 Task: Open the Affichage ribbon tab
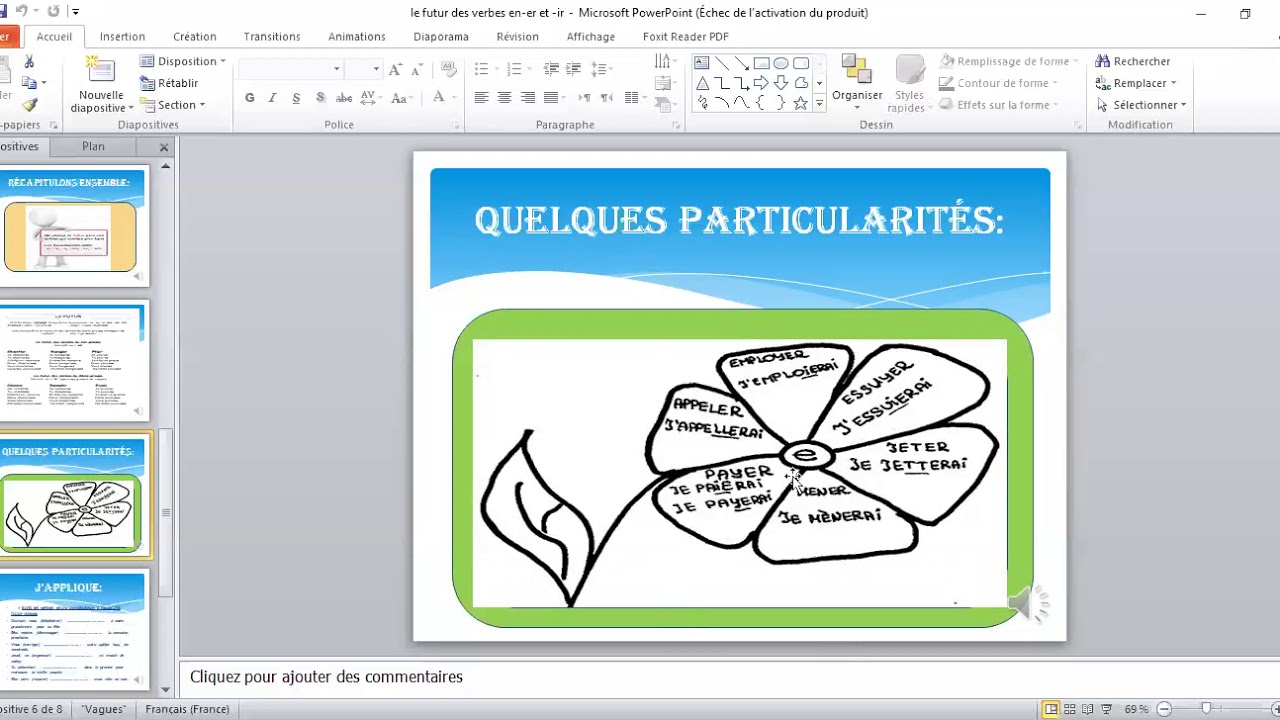[x=591, y=37]
